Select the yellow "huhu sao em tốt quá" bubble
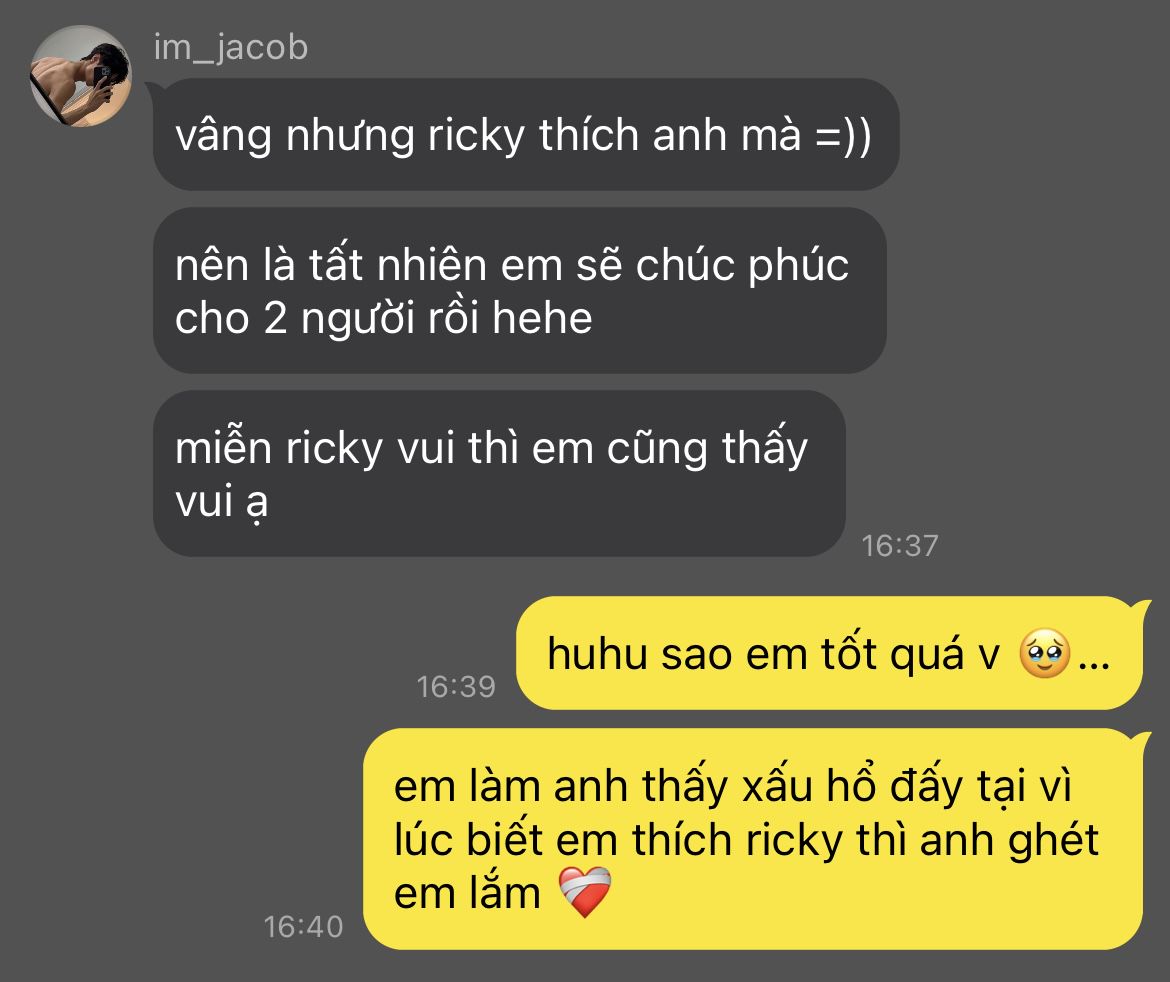The width and height of the screenshot is (1170, 982). coord(831,653)
